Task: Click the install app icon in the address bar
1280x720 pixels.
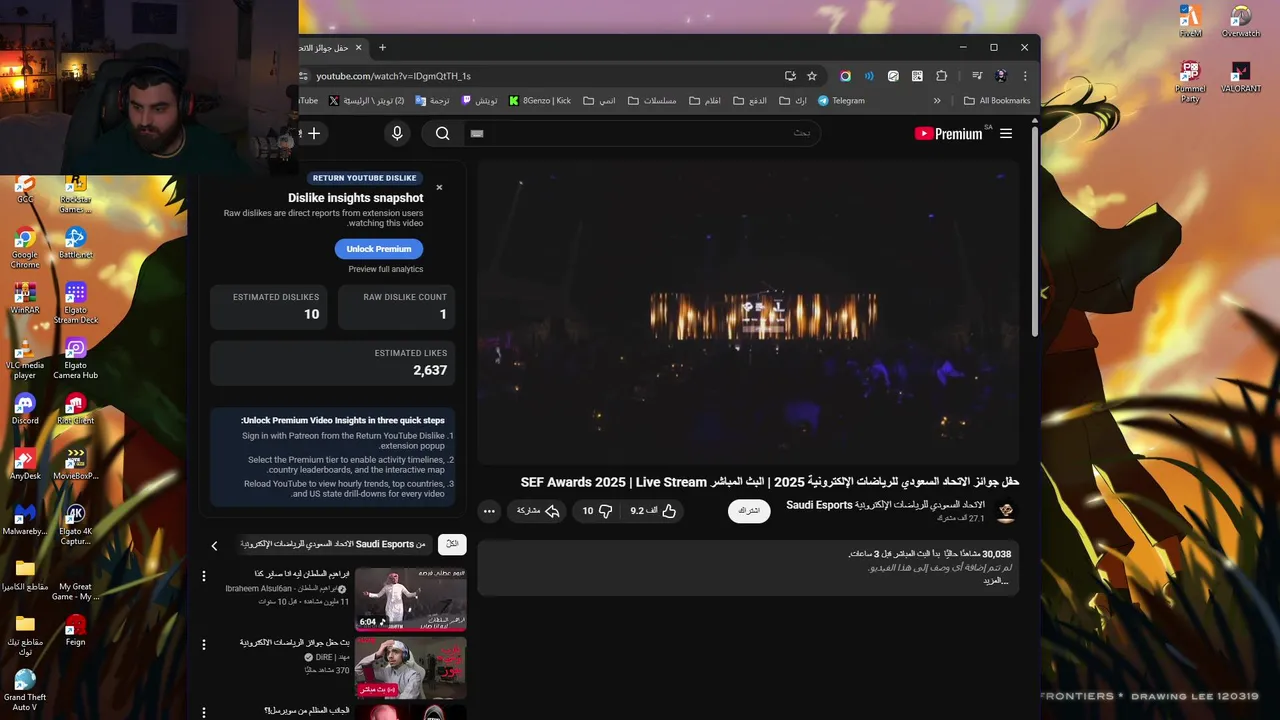Action: [790, 76]
